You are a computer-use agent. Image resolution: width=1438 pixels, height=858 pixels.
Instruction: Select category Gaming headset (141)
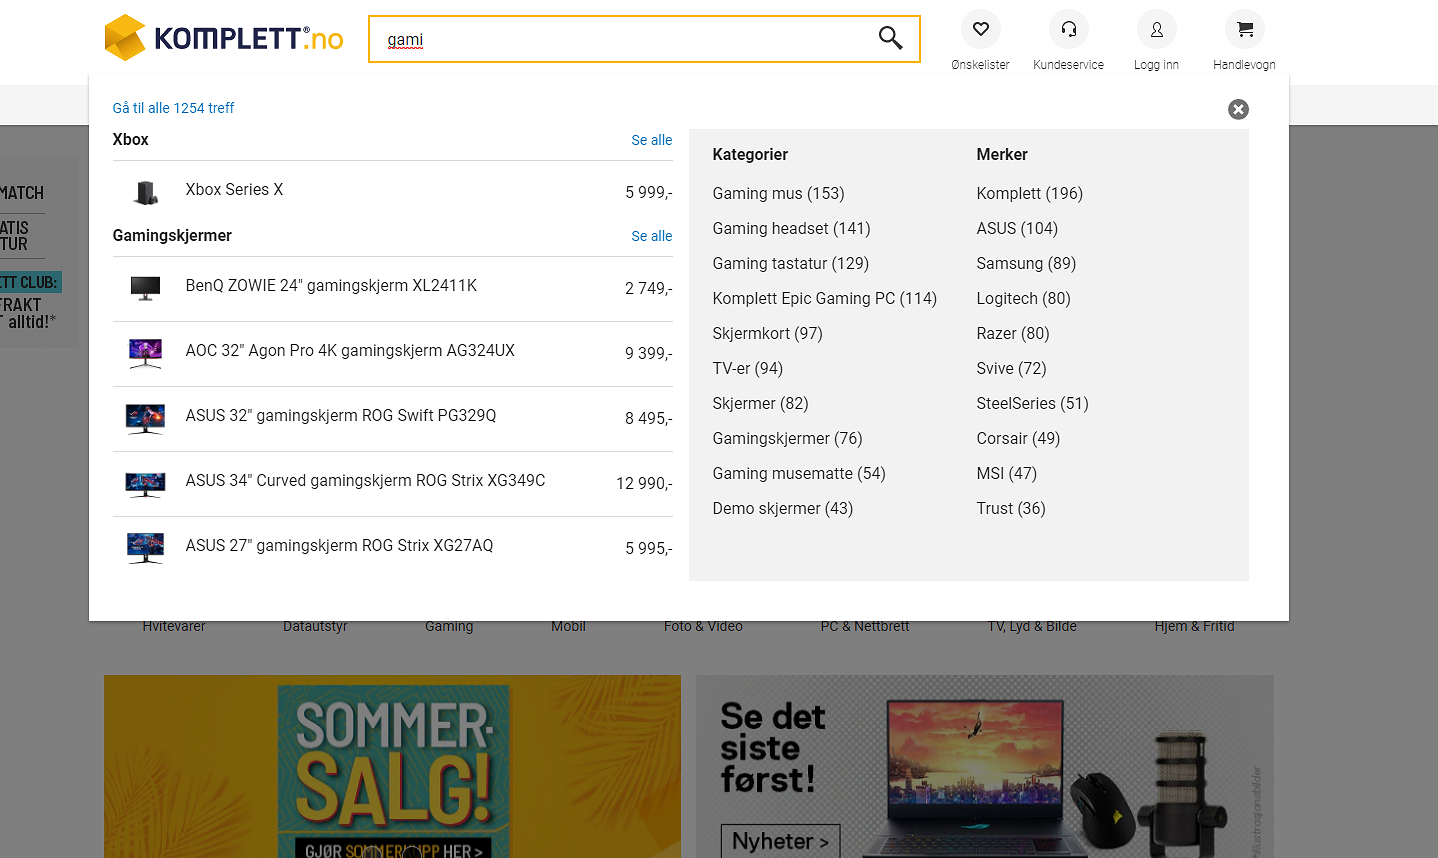coord(791,228)
